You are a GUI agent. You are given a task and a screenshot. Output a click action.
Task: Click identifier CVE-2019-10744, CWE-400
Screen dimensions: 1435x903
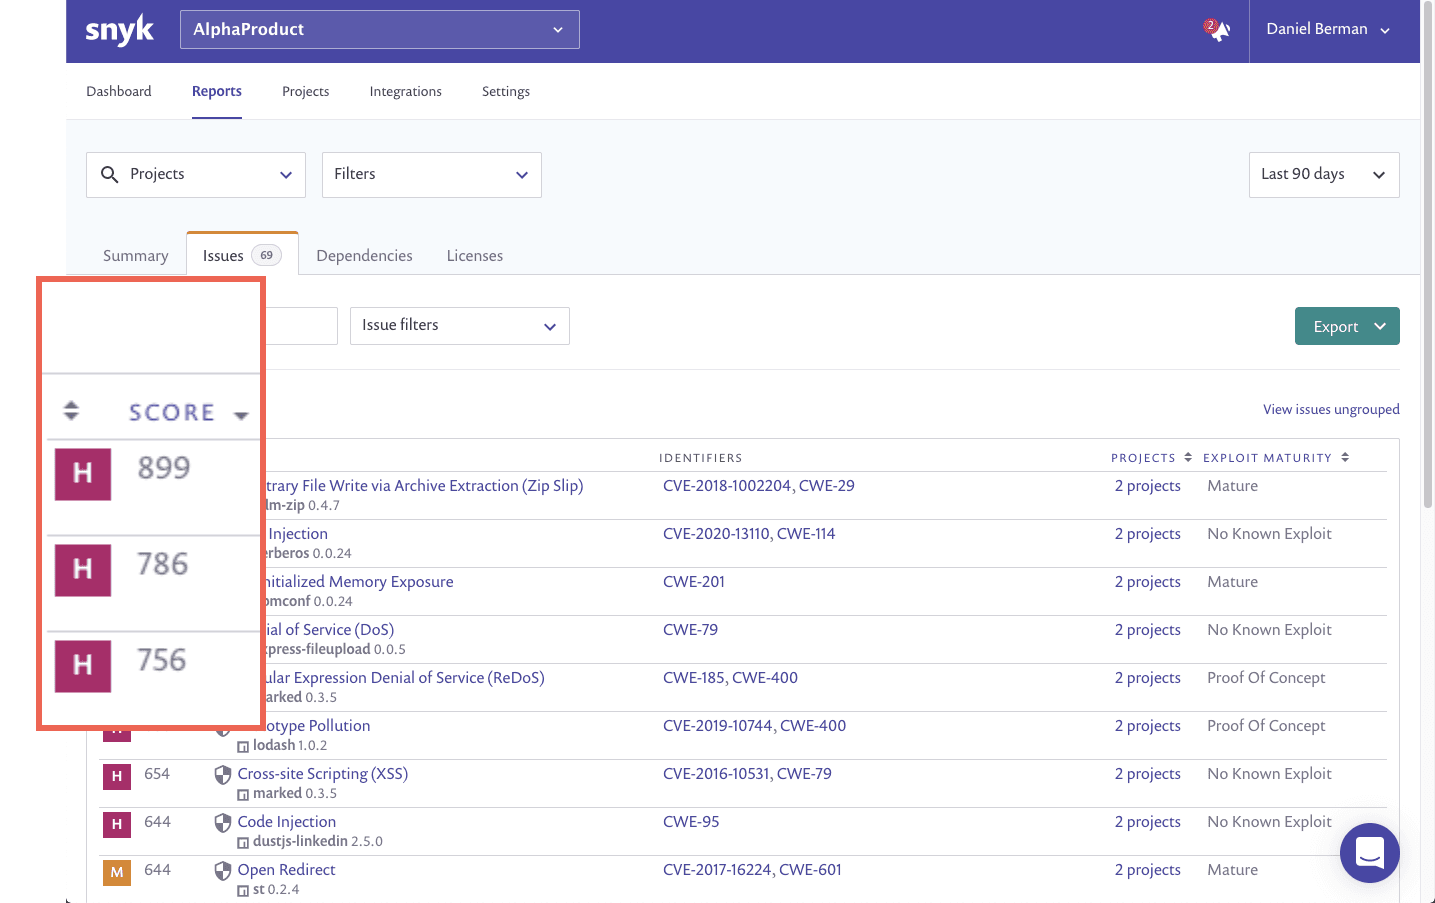tap(754, 726)
